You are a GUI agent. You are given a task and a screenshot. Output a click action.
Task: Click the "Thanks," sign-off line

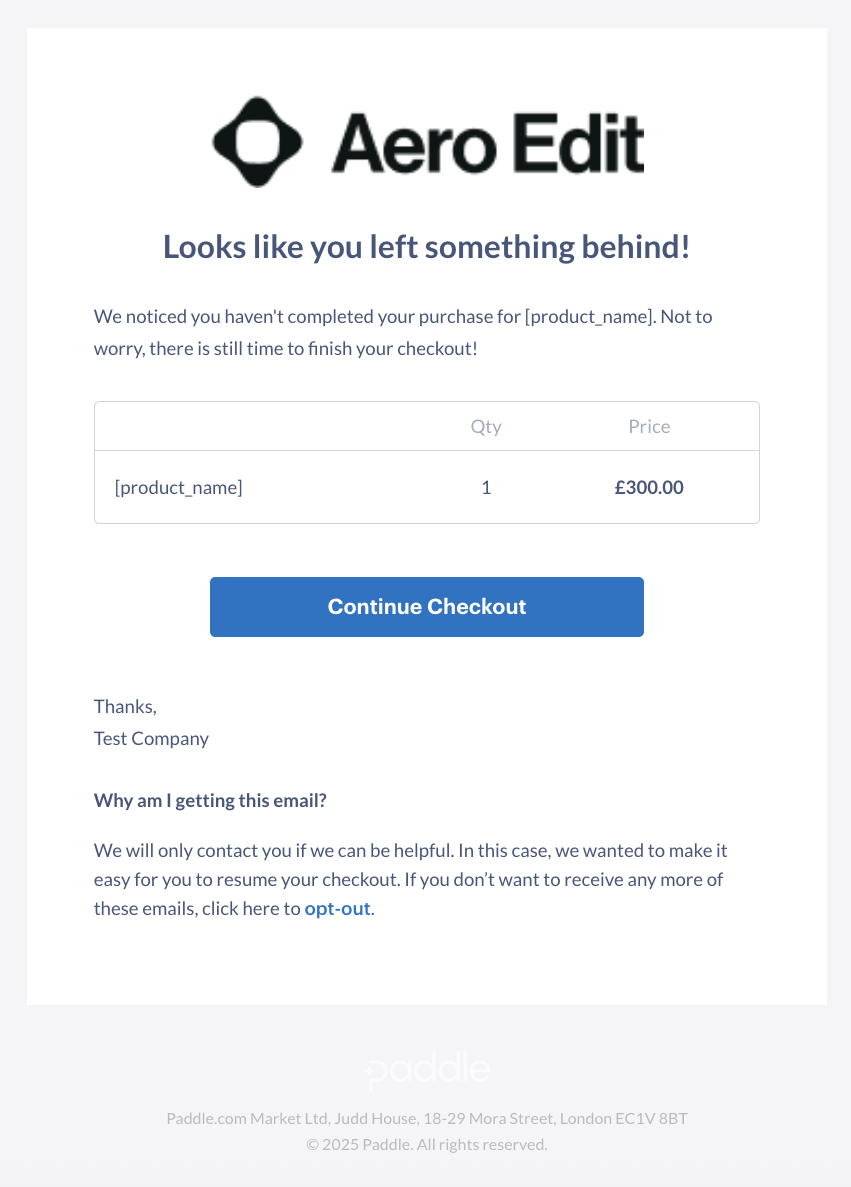[126, 707]
